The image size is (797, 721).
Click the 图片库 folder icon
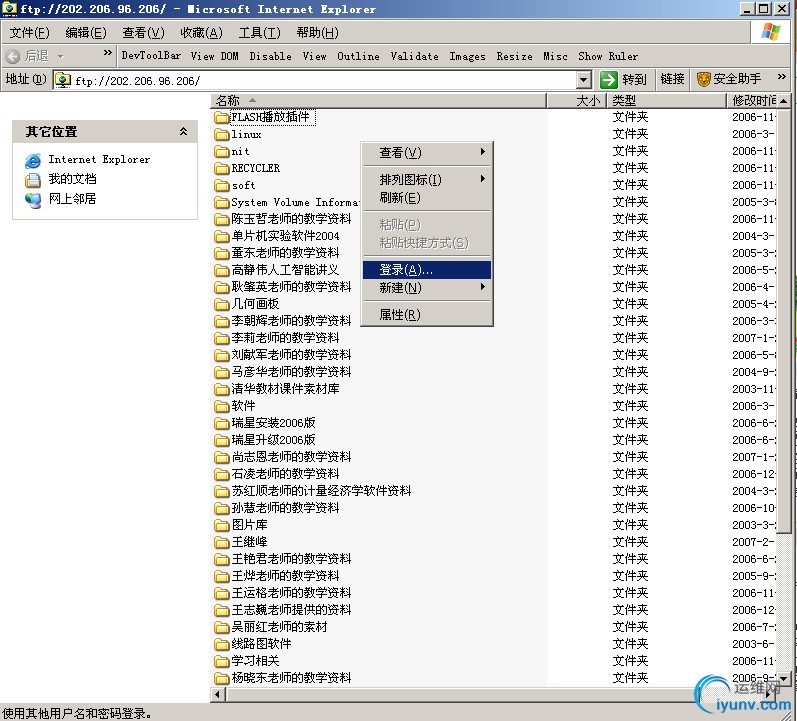click(x=222, y=525)
